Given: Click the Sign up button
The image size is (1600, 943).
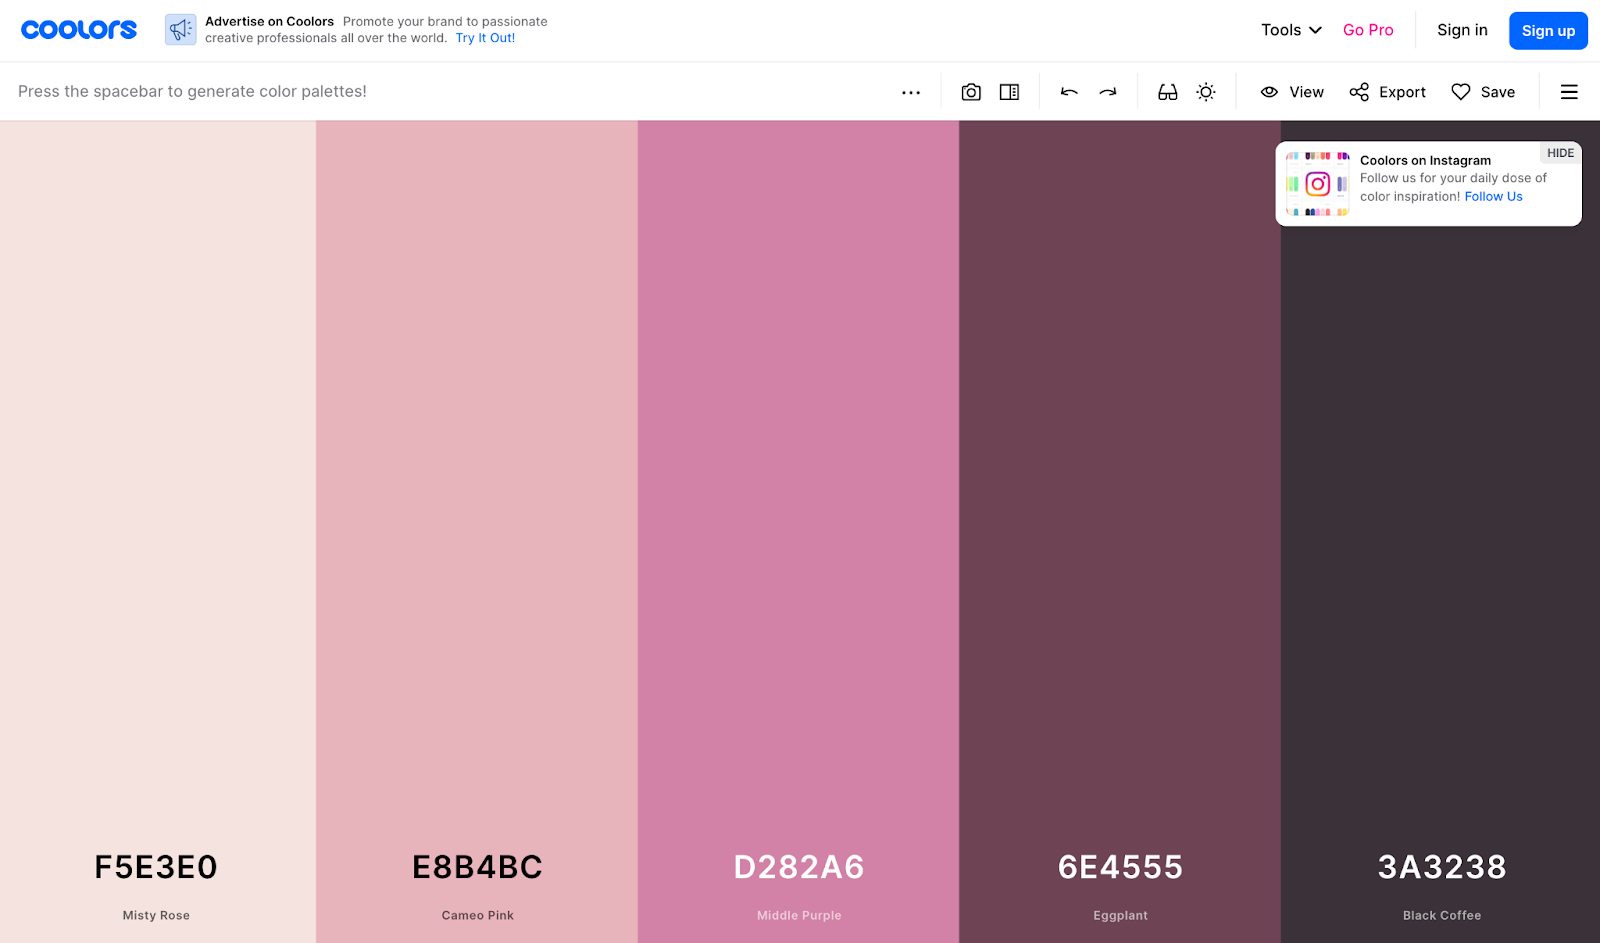Looking at the screenshot, I should tap(1548, 30).
